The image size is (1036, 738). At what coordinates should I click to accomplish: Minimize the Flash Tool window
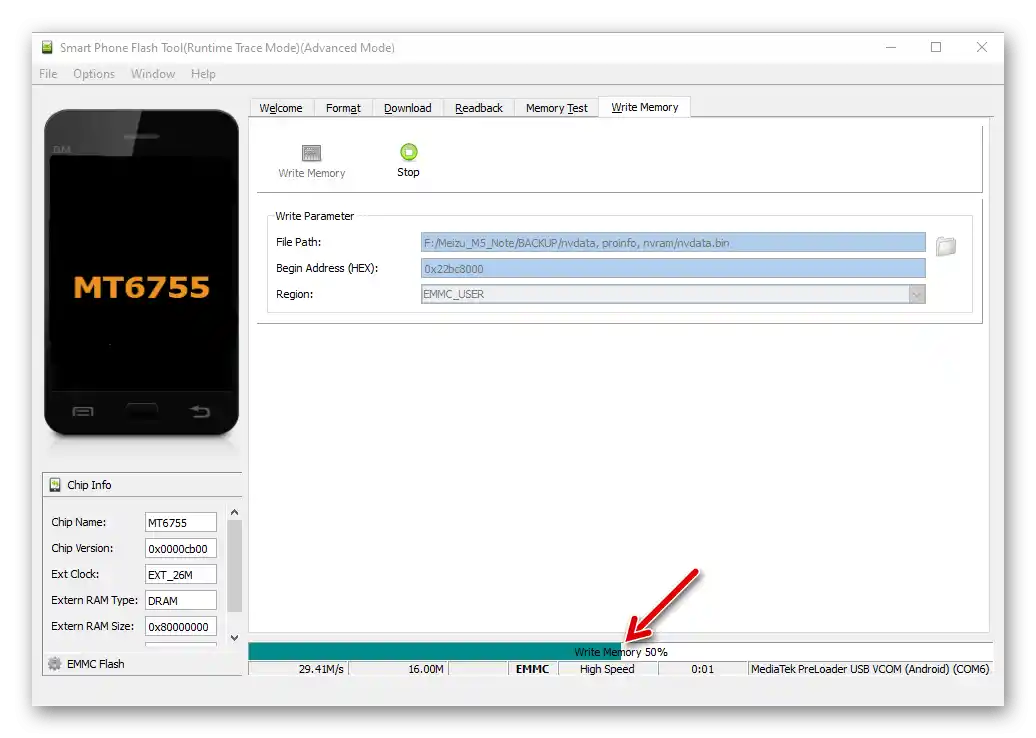pyautogui.click(x=891, y=48)
